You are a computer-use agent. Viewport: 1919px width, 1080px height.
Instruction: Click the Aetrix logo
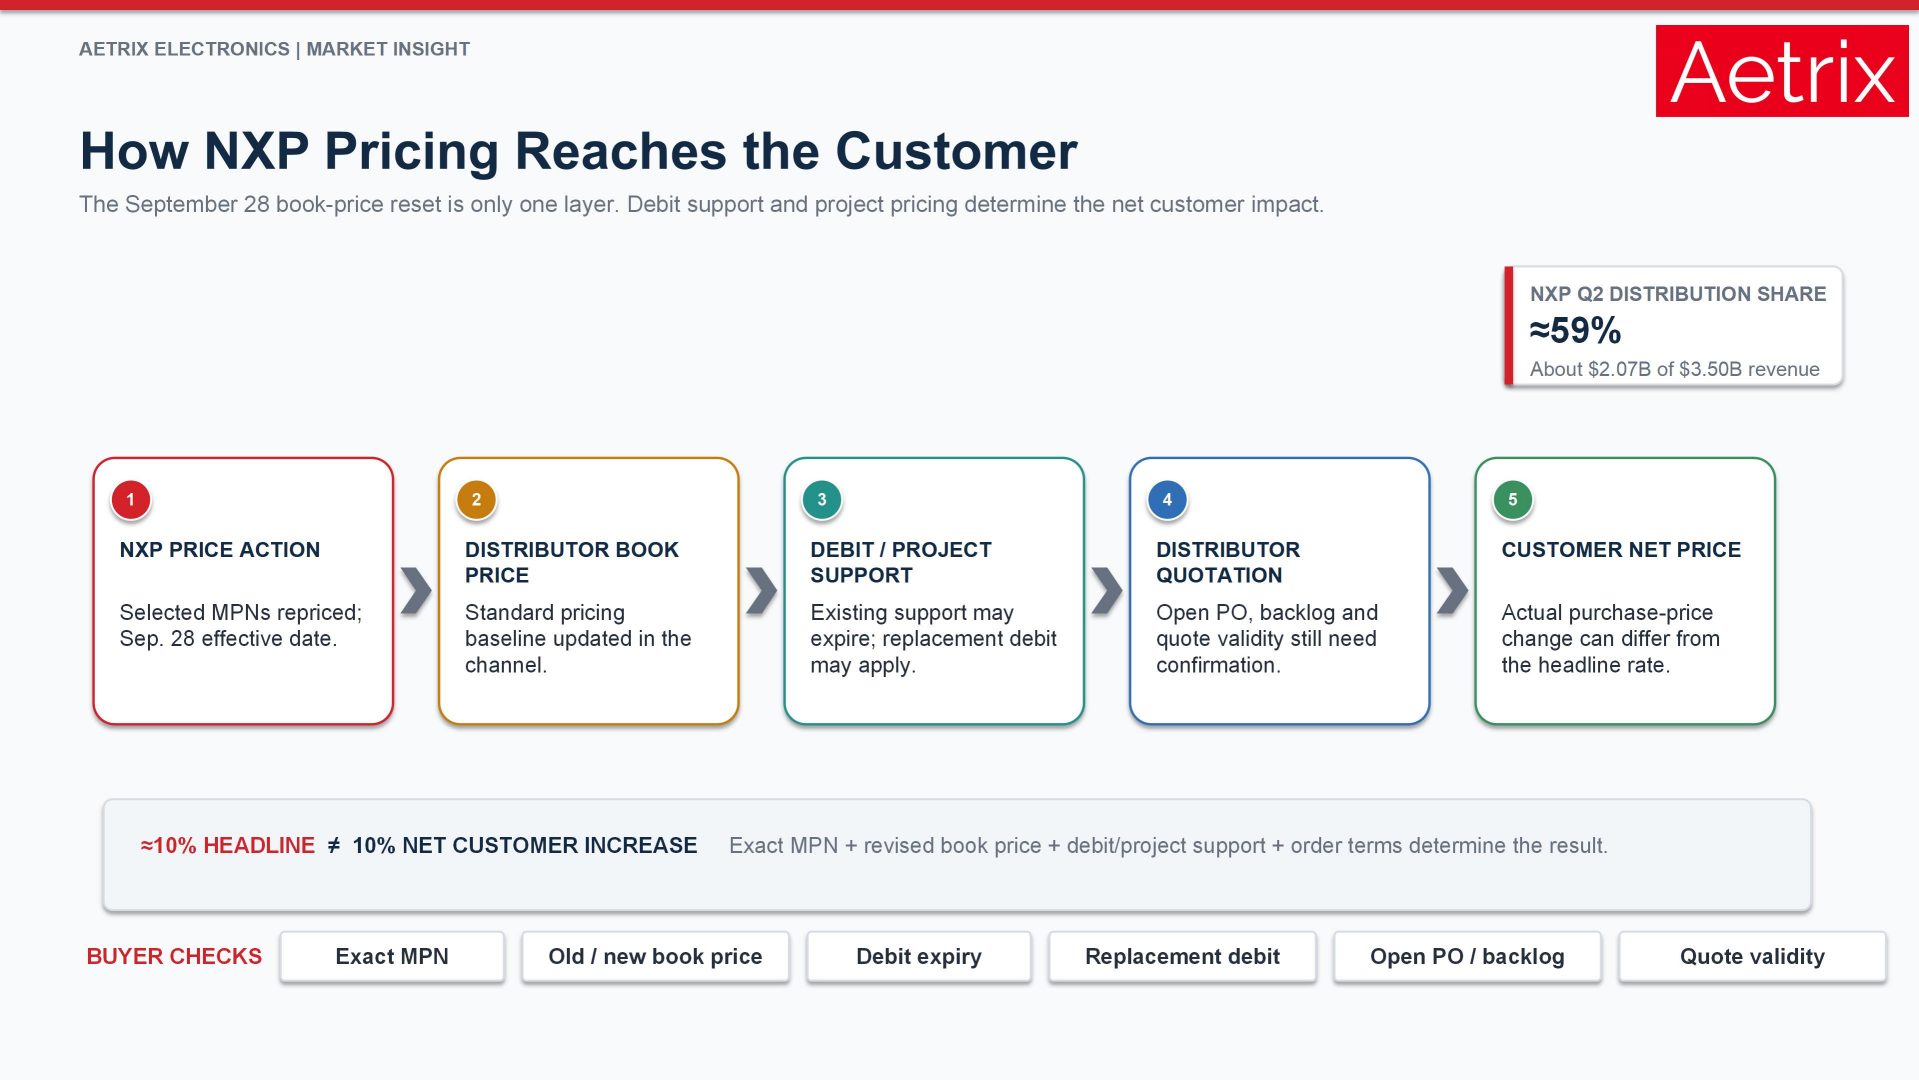1781,71
